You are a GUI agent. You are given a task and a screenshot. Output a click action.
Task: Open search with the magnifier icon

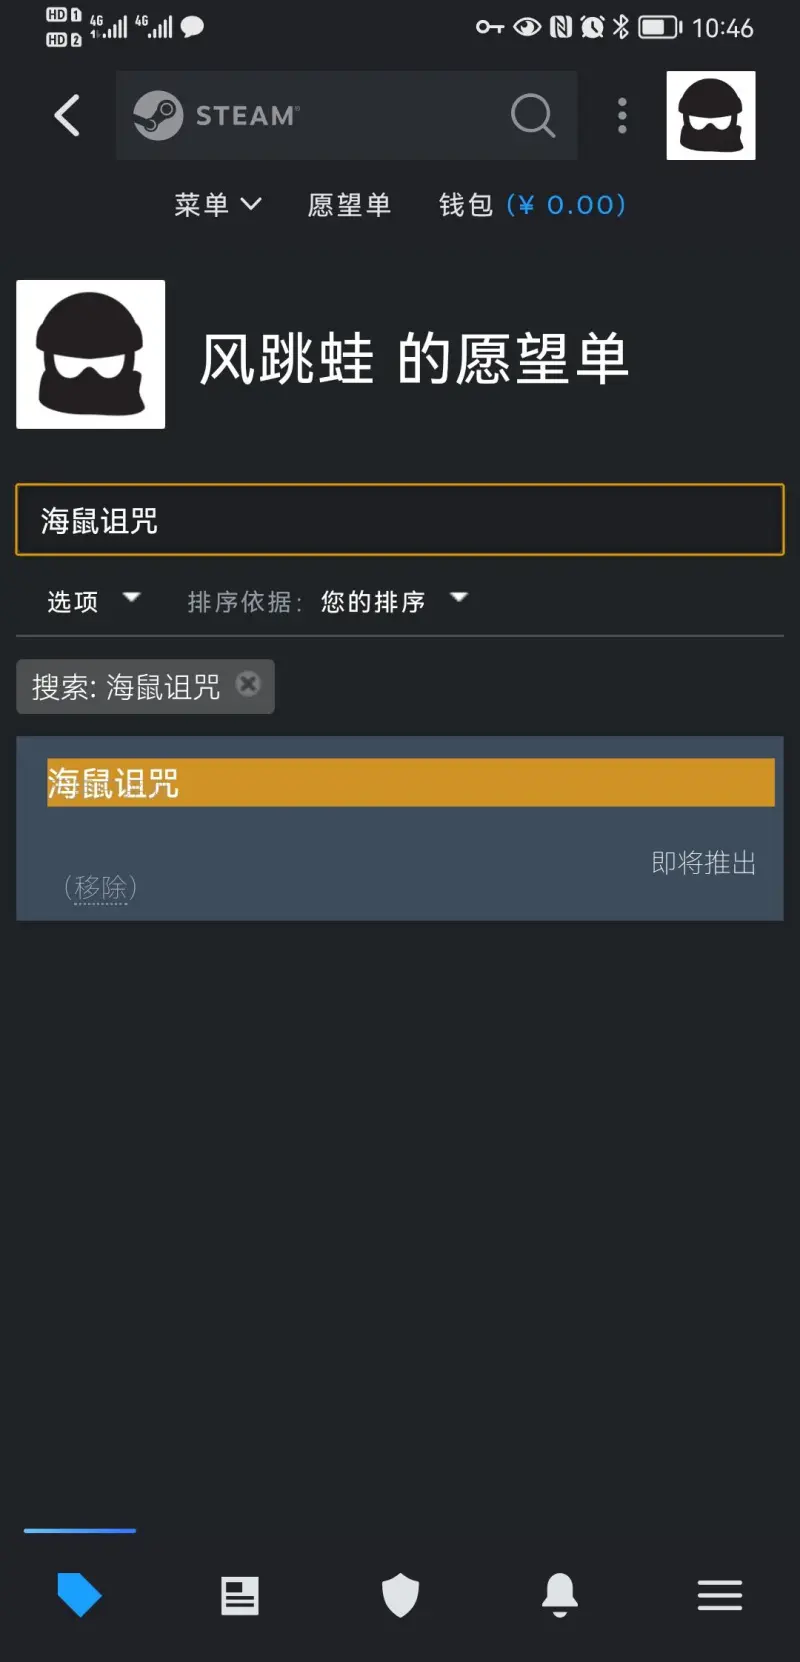[x=532, y=116]
